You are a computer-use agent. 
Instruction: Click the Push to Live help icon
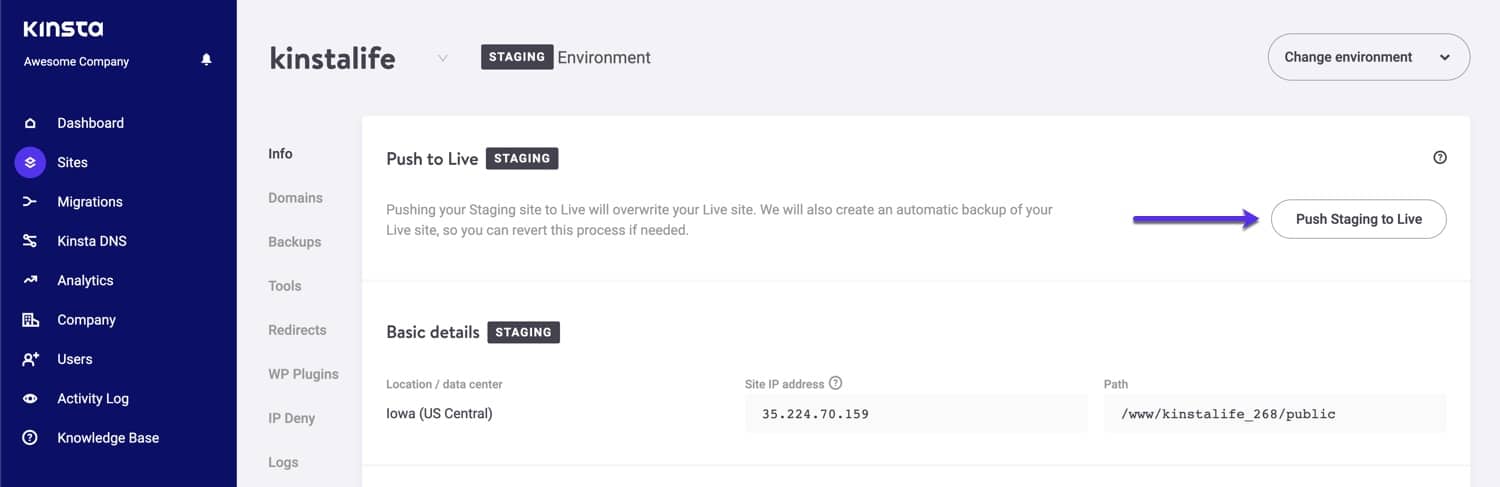(x=1440, y=158)
